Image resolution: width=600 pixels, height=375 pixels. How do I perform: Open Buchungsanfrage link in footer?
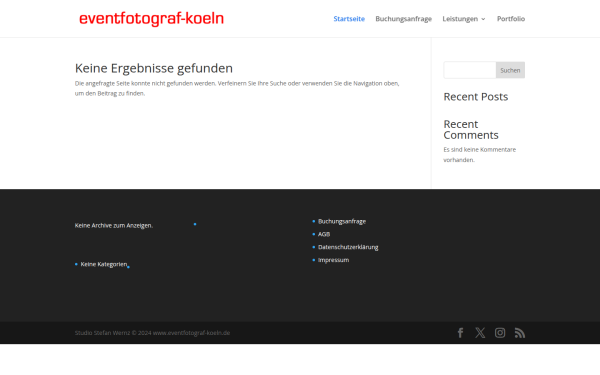342,221
